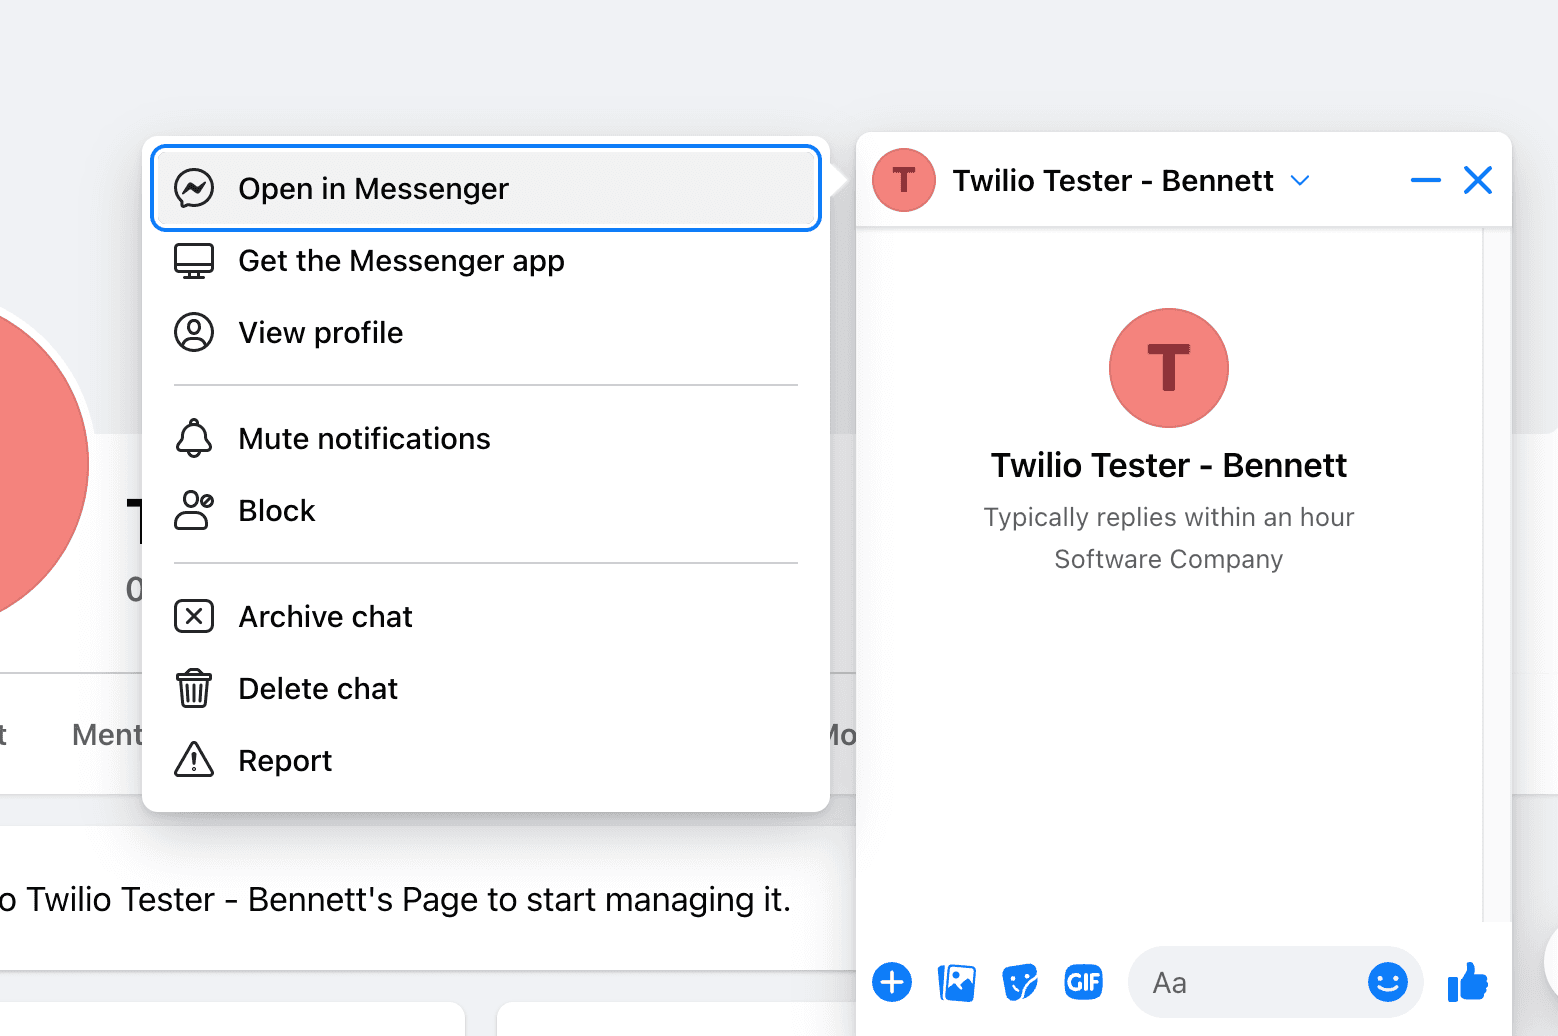This screenshot has height=1036, width=1558.
Task: Open the sticker picker
Action: 1019,982
